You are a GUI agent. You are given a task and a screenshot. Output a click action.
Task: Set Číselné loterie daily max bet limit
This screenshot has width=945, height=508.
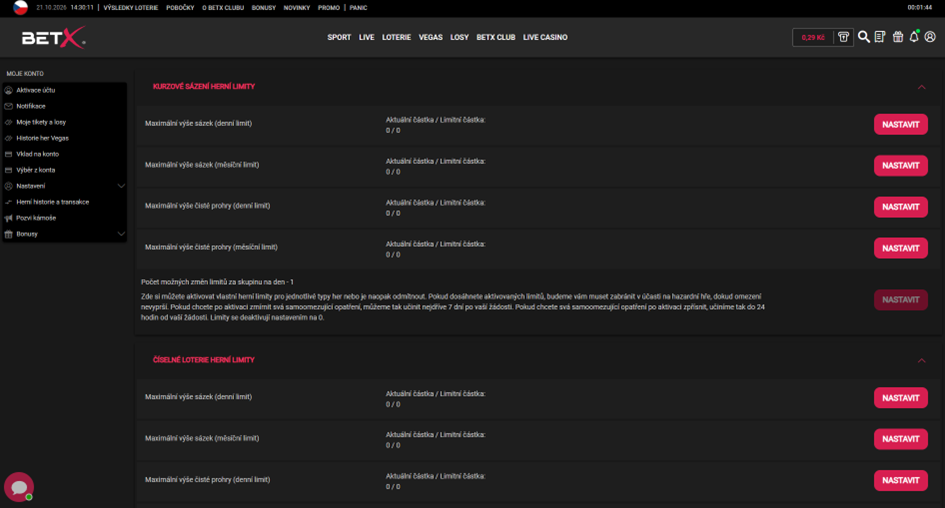[900, 398]
